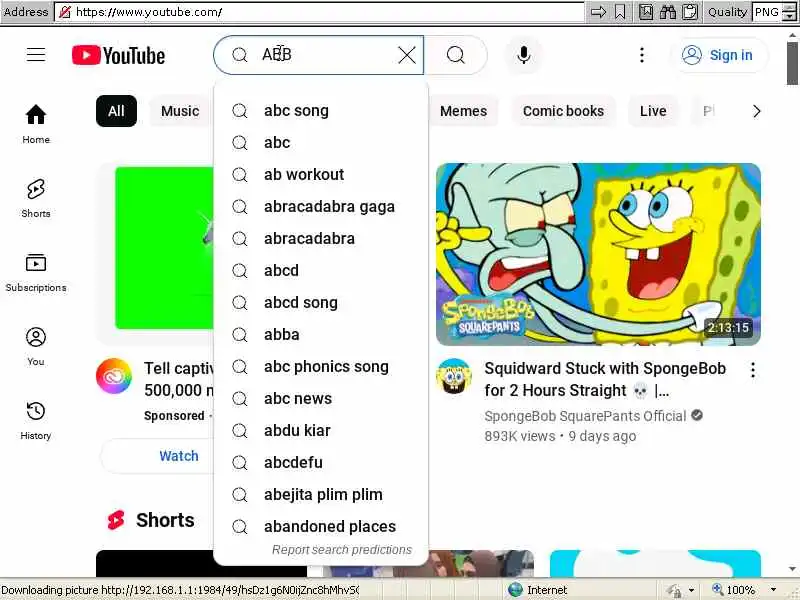
Task: Choose the 'ab workout' suggestion
Action: point(321,174)
